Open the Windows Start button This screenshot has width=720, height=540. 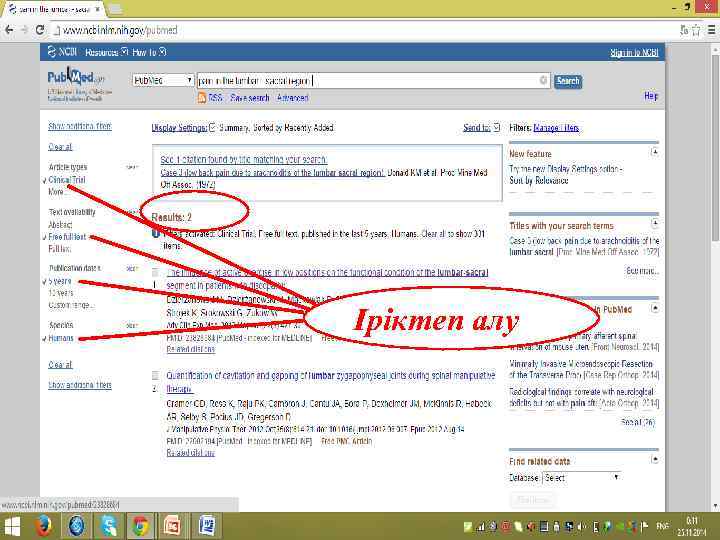pyautogui.click(x=11, y=526)
